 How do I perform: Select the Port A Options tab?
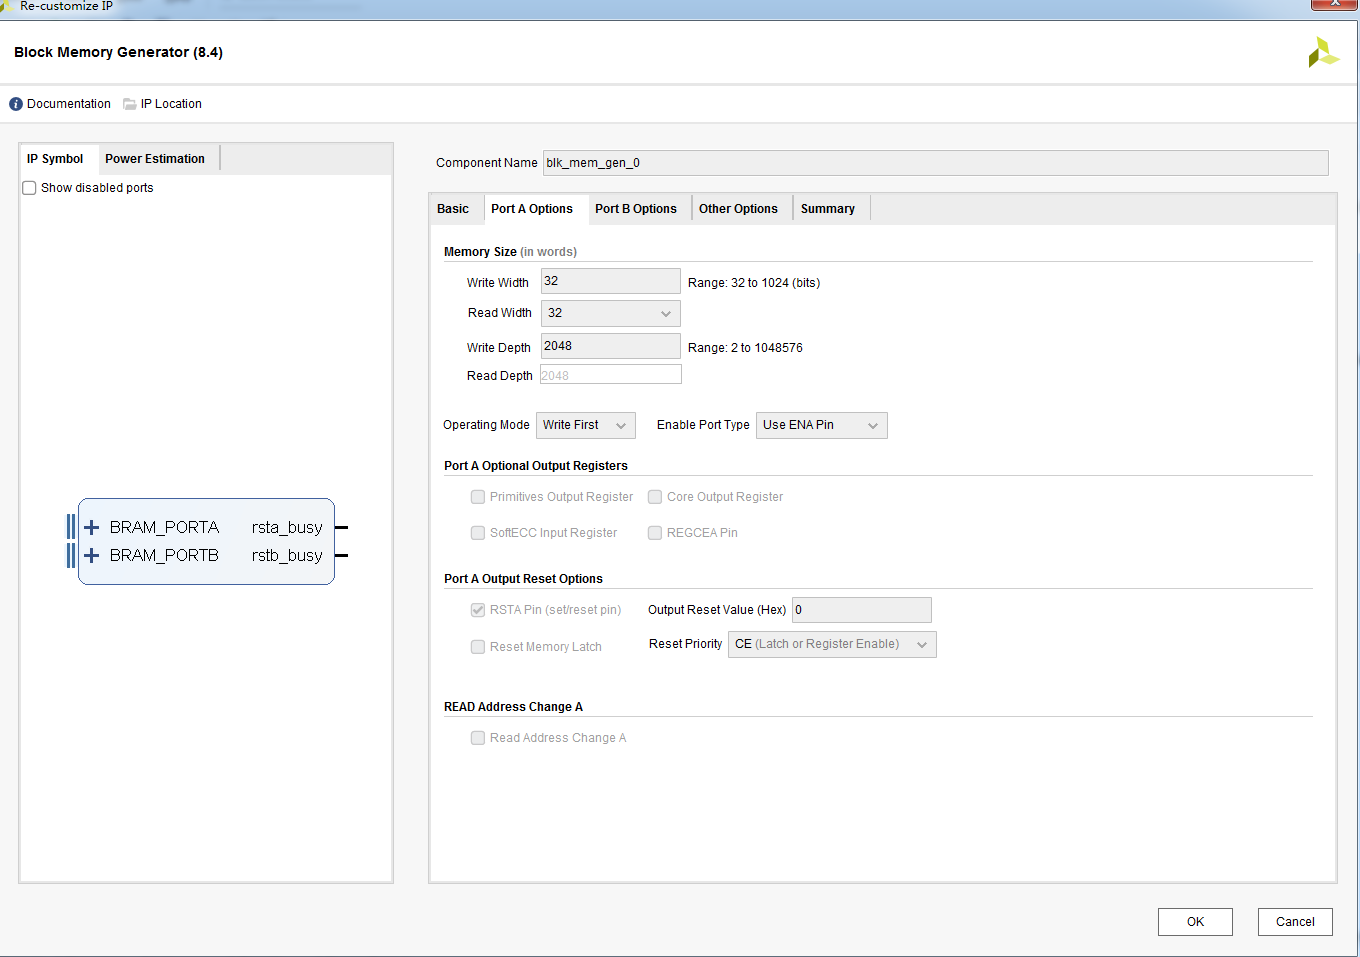point(532,209)
